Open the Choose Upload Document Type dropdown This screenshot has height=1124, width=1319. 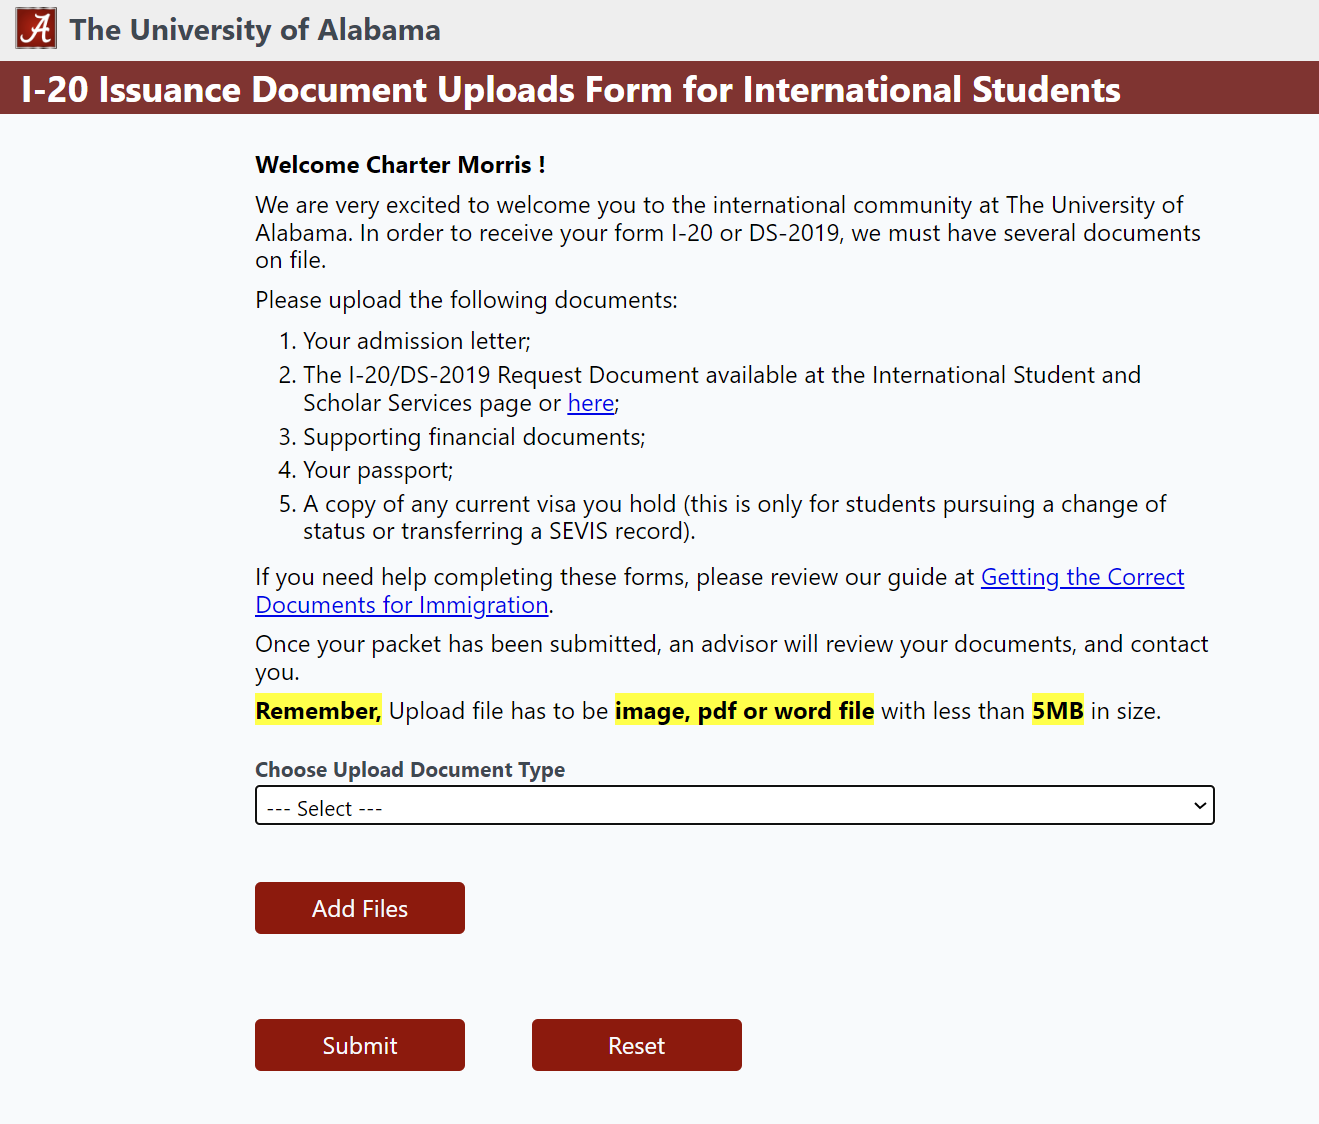coord(735,805)
